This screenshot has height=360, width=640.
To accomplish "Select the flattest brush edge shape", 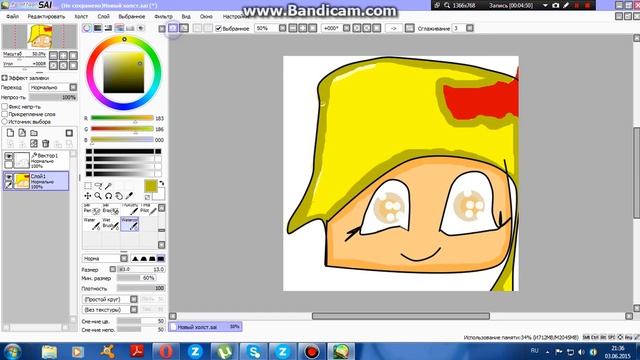I will click(x=161, y=258).
